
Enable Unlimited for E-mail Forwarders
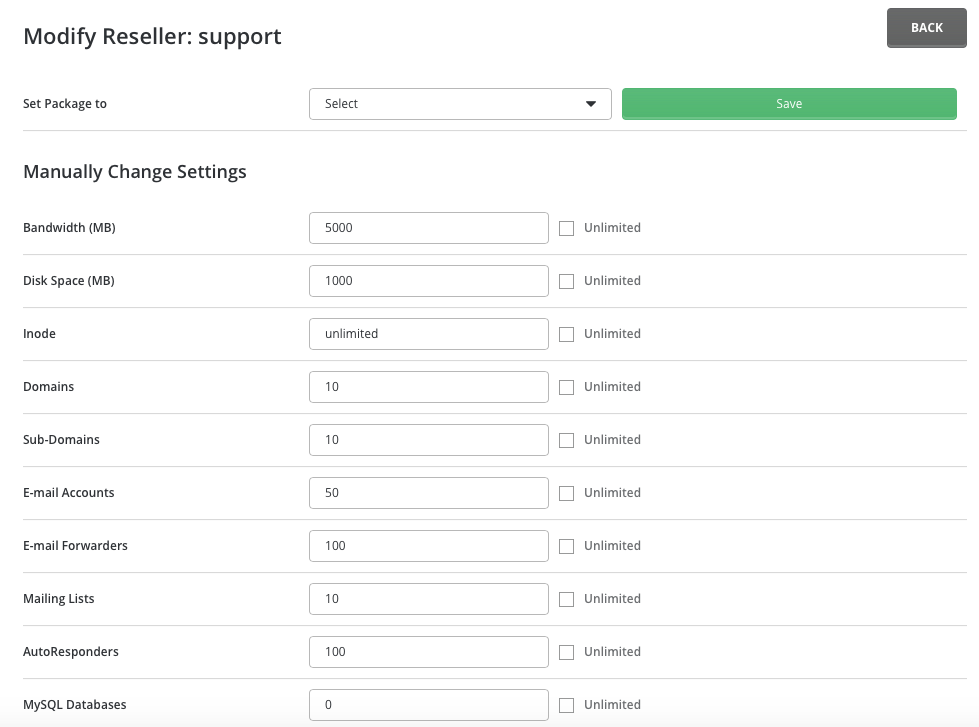(566, 547)
